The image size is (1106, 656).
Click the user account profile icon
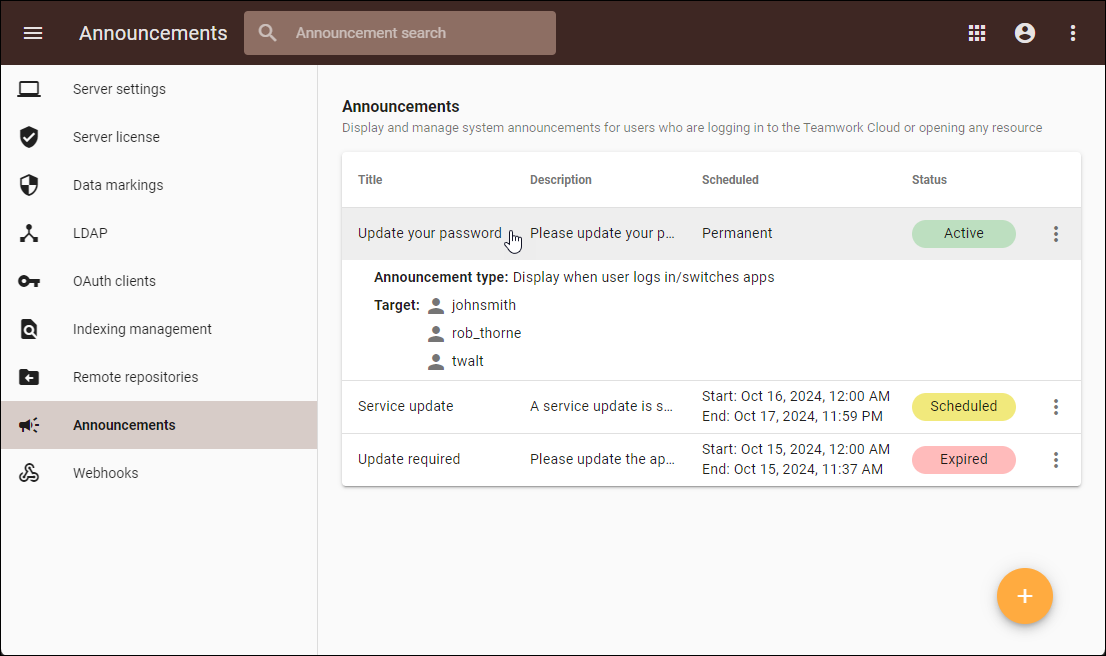coord(1025,33)
